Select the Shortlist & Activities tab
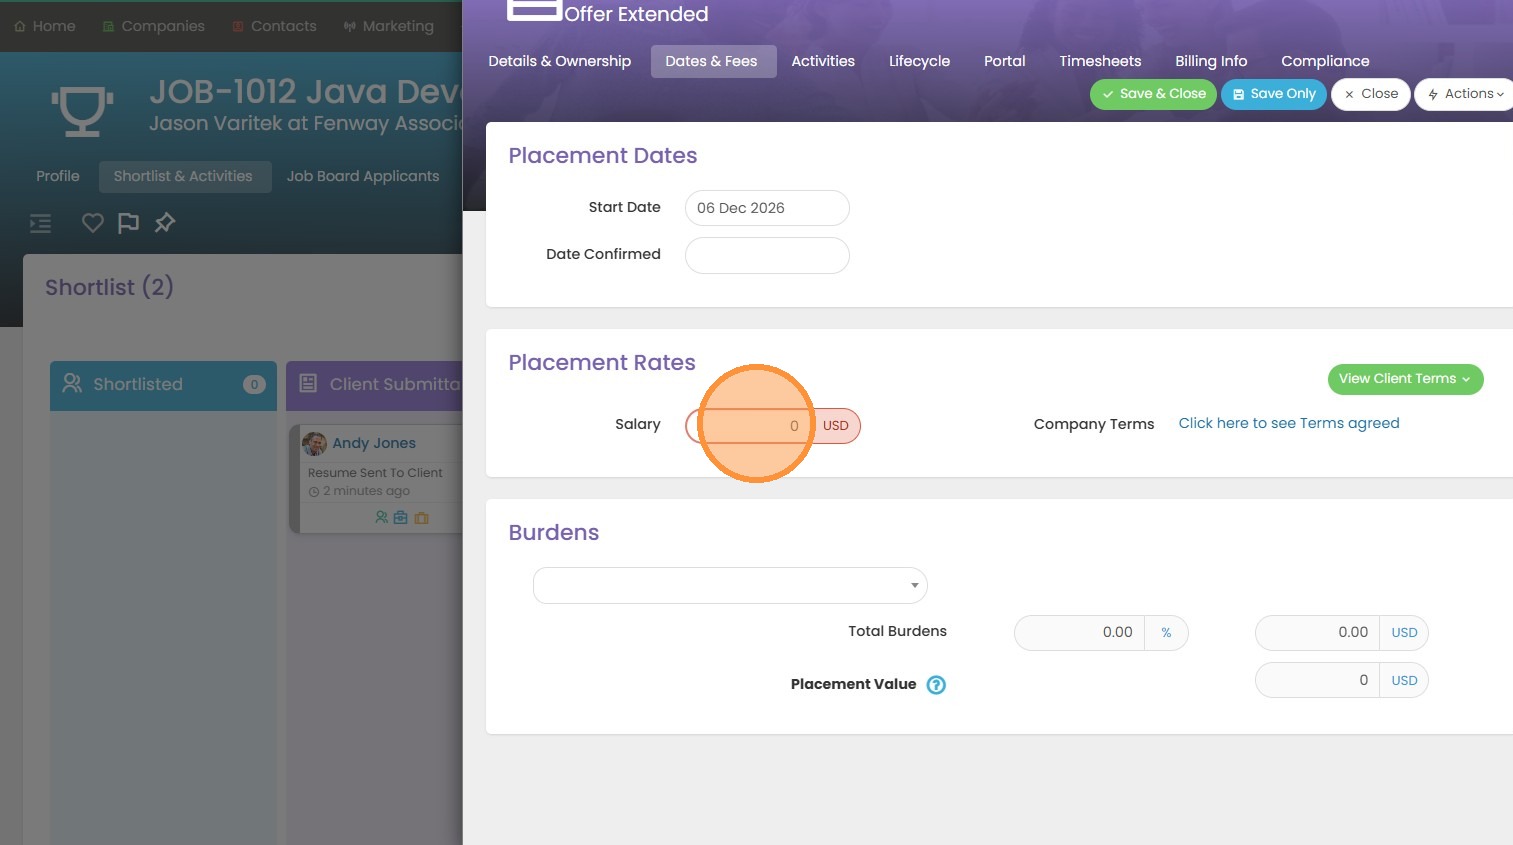 184,176
